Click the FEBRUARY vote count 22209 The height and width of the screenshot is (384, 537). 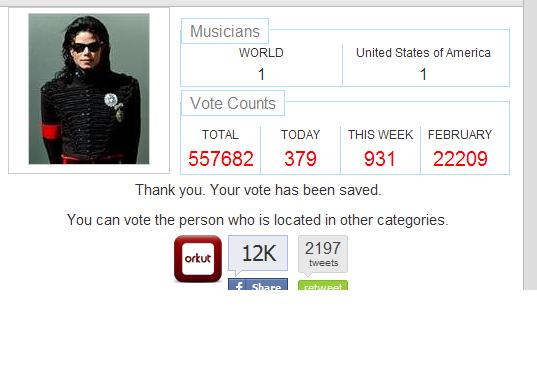click(460, 159)
